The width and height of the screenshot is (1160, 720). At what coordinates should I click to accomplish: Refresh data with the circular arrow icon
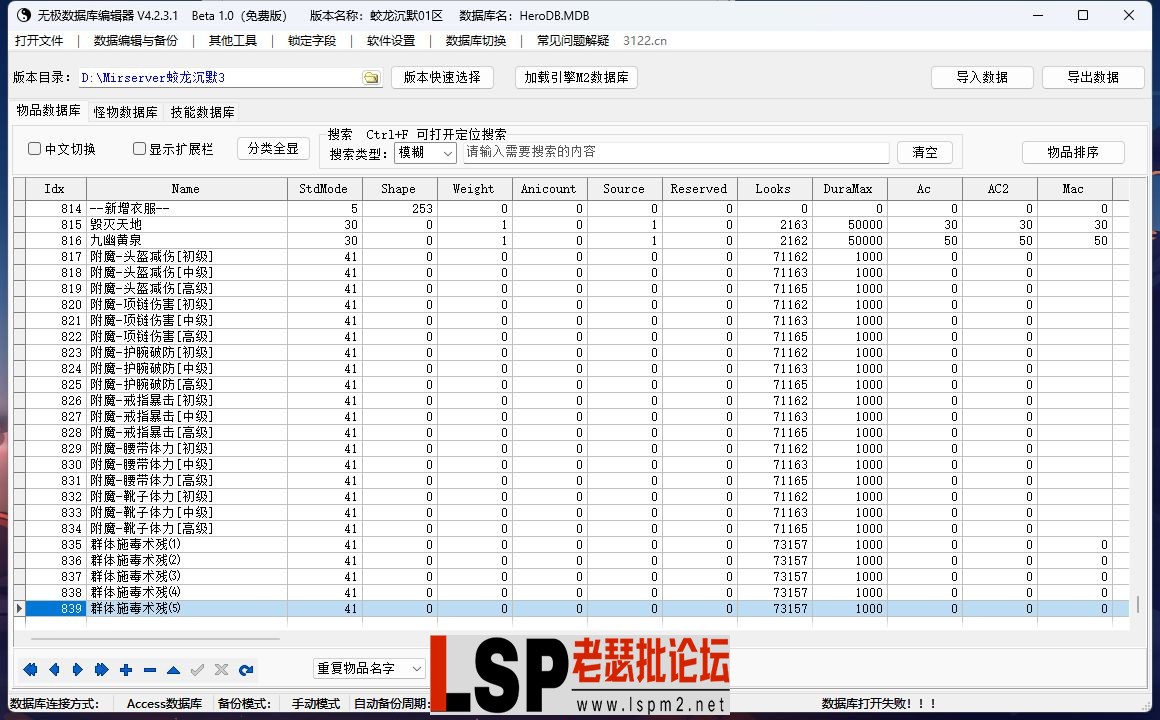pyautogui.click(x=246, y=670)
